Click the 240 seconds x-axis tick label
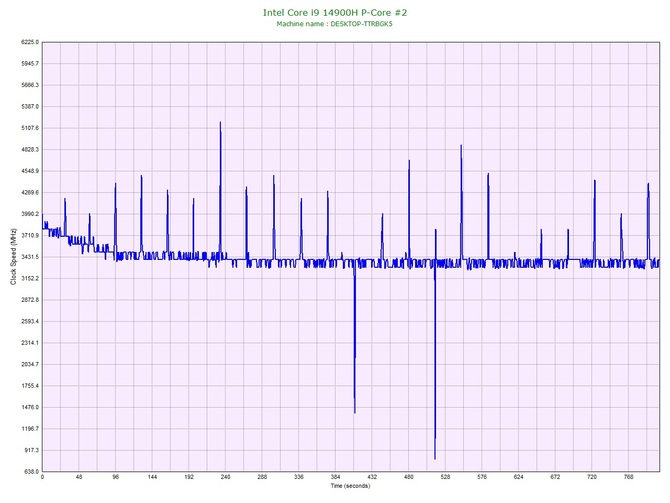This screenshot has width=670, height=503. click(x=226, y=477)
